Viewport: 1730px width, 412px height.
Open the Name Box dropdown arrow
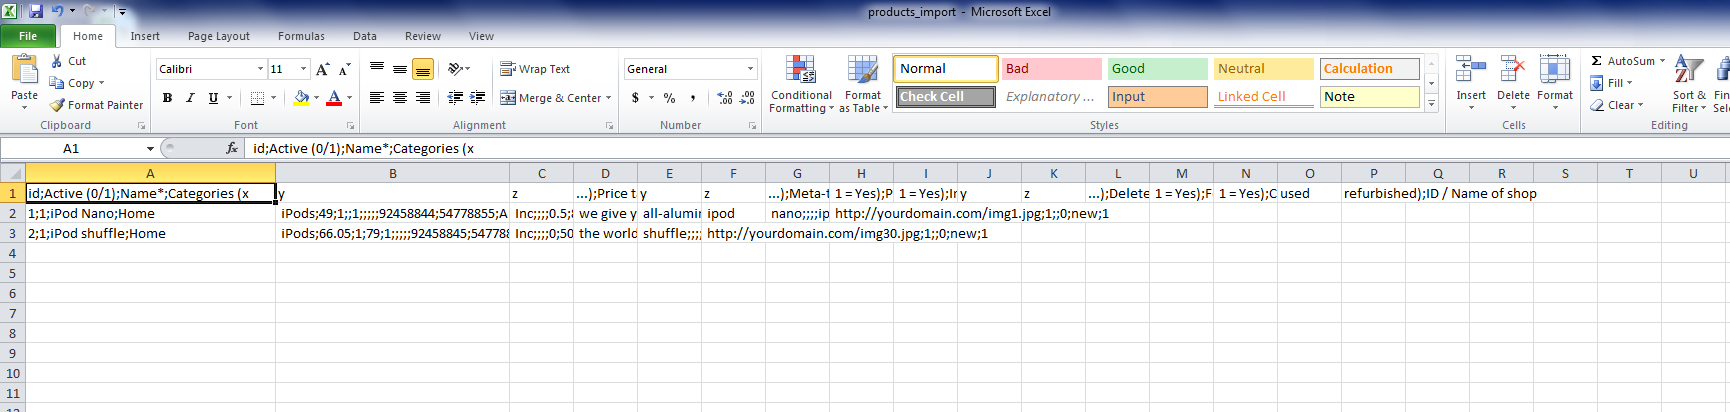150,148
